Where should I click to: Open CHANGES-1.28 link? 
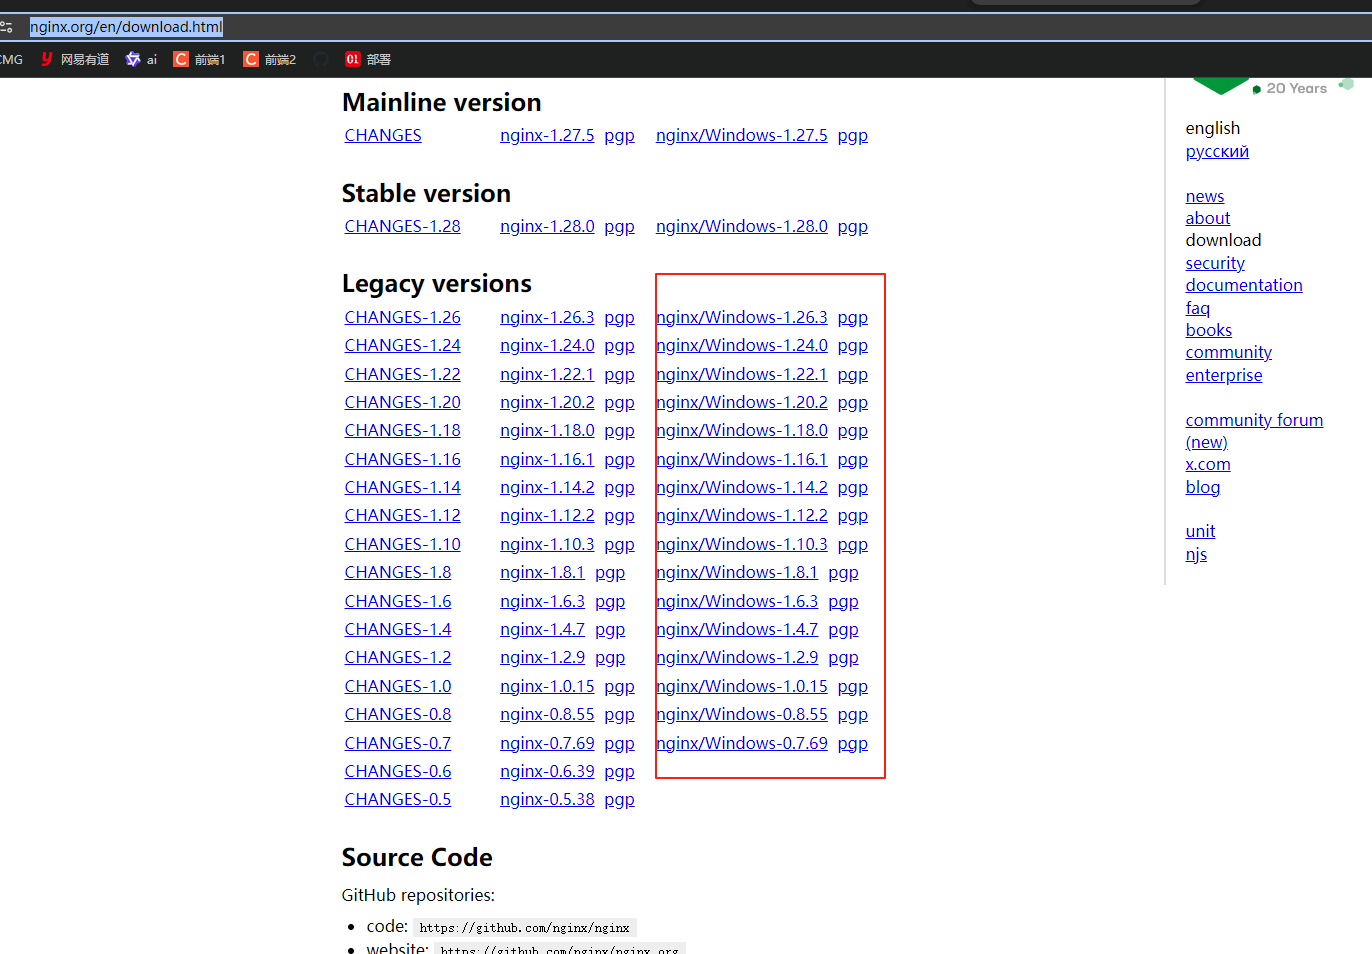402,226
